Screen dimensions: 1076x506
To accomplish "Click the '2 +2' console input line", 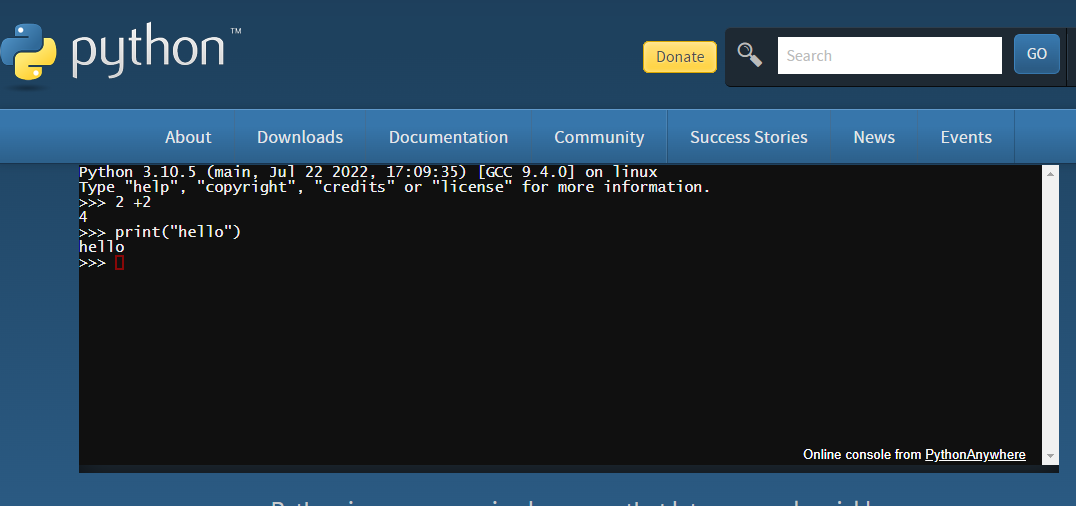I will 115,202.
